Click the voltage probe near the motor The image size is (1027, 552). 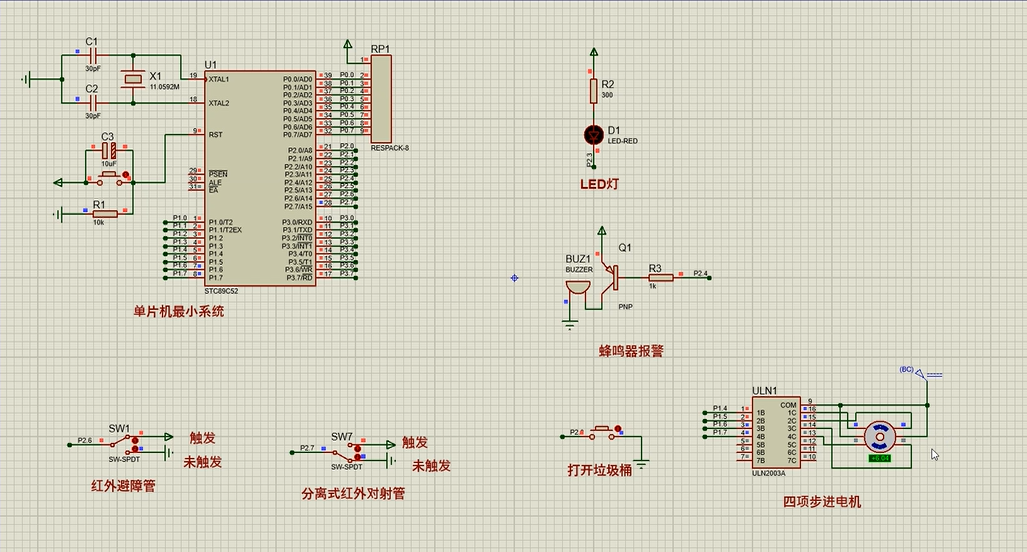coord(922,373)
